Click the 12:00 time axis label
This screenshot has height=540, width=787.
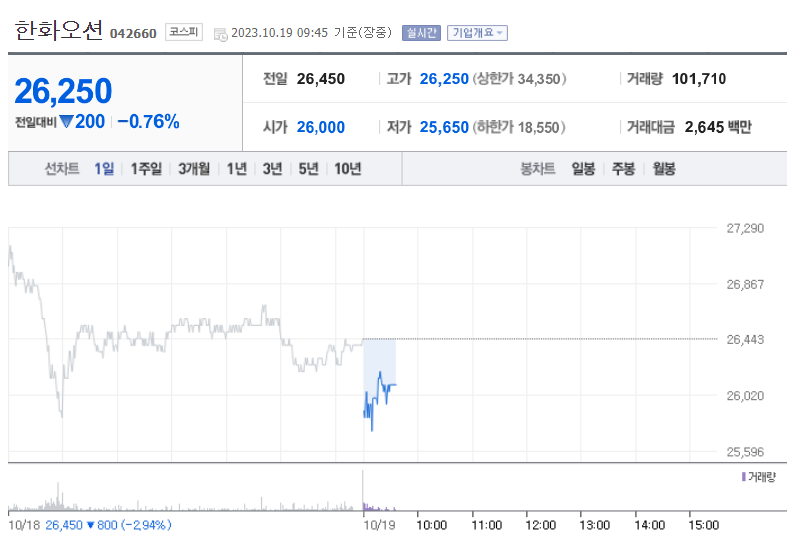pos(541,525)
